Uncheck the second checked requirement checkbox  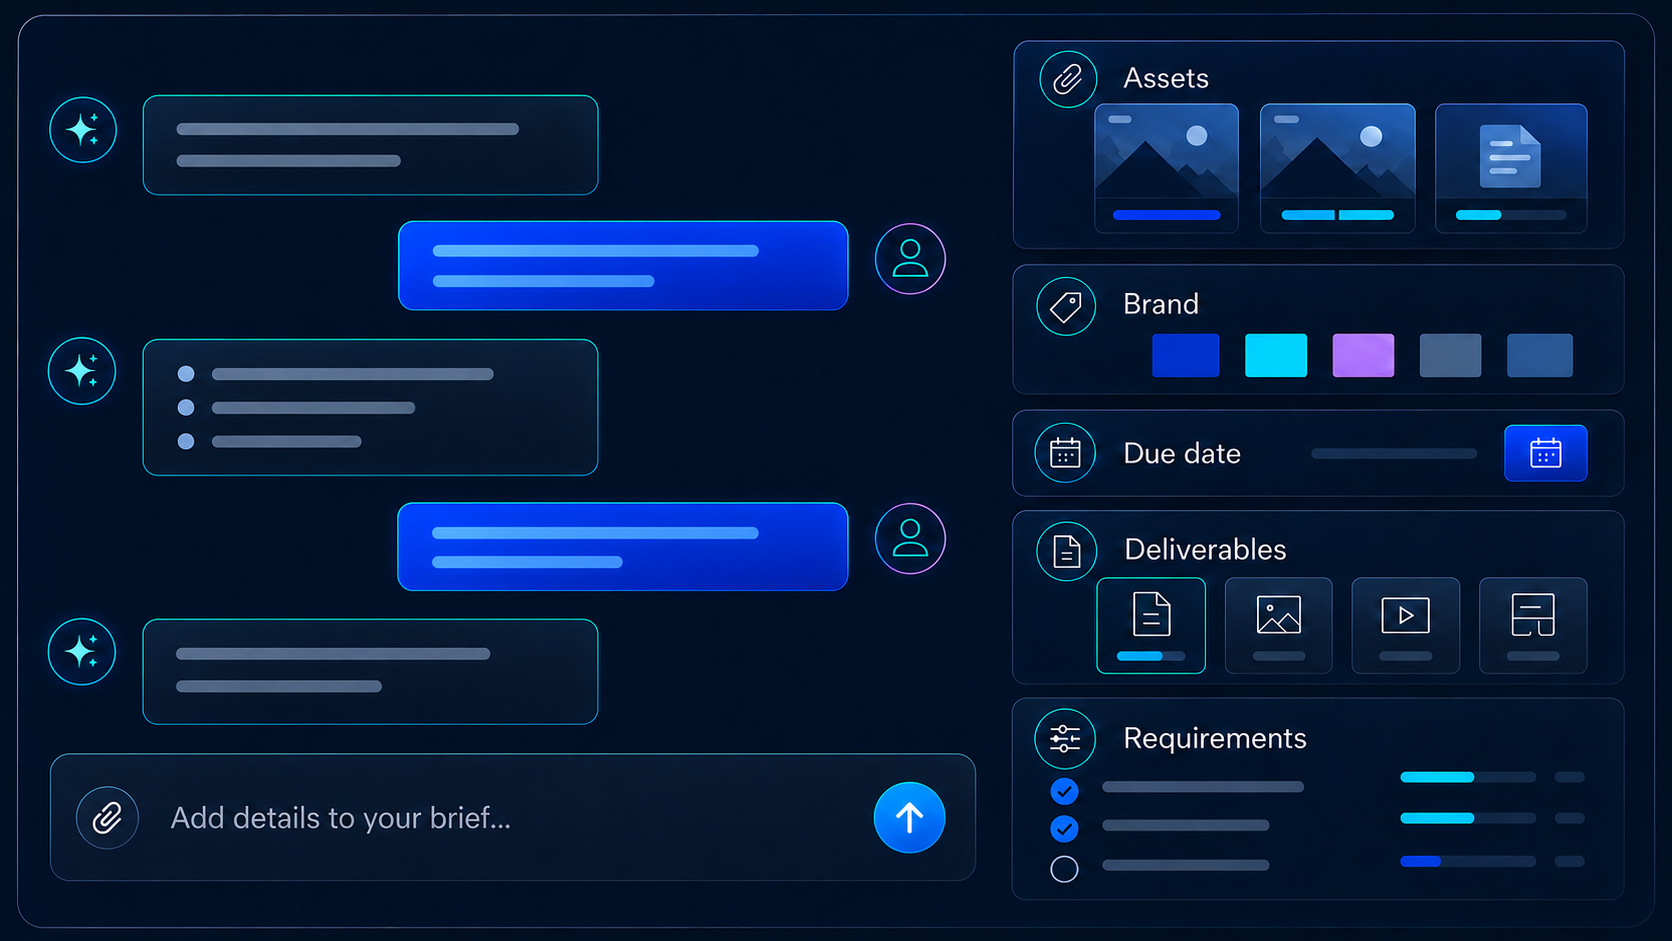click(1065, 829)
